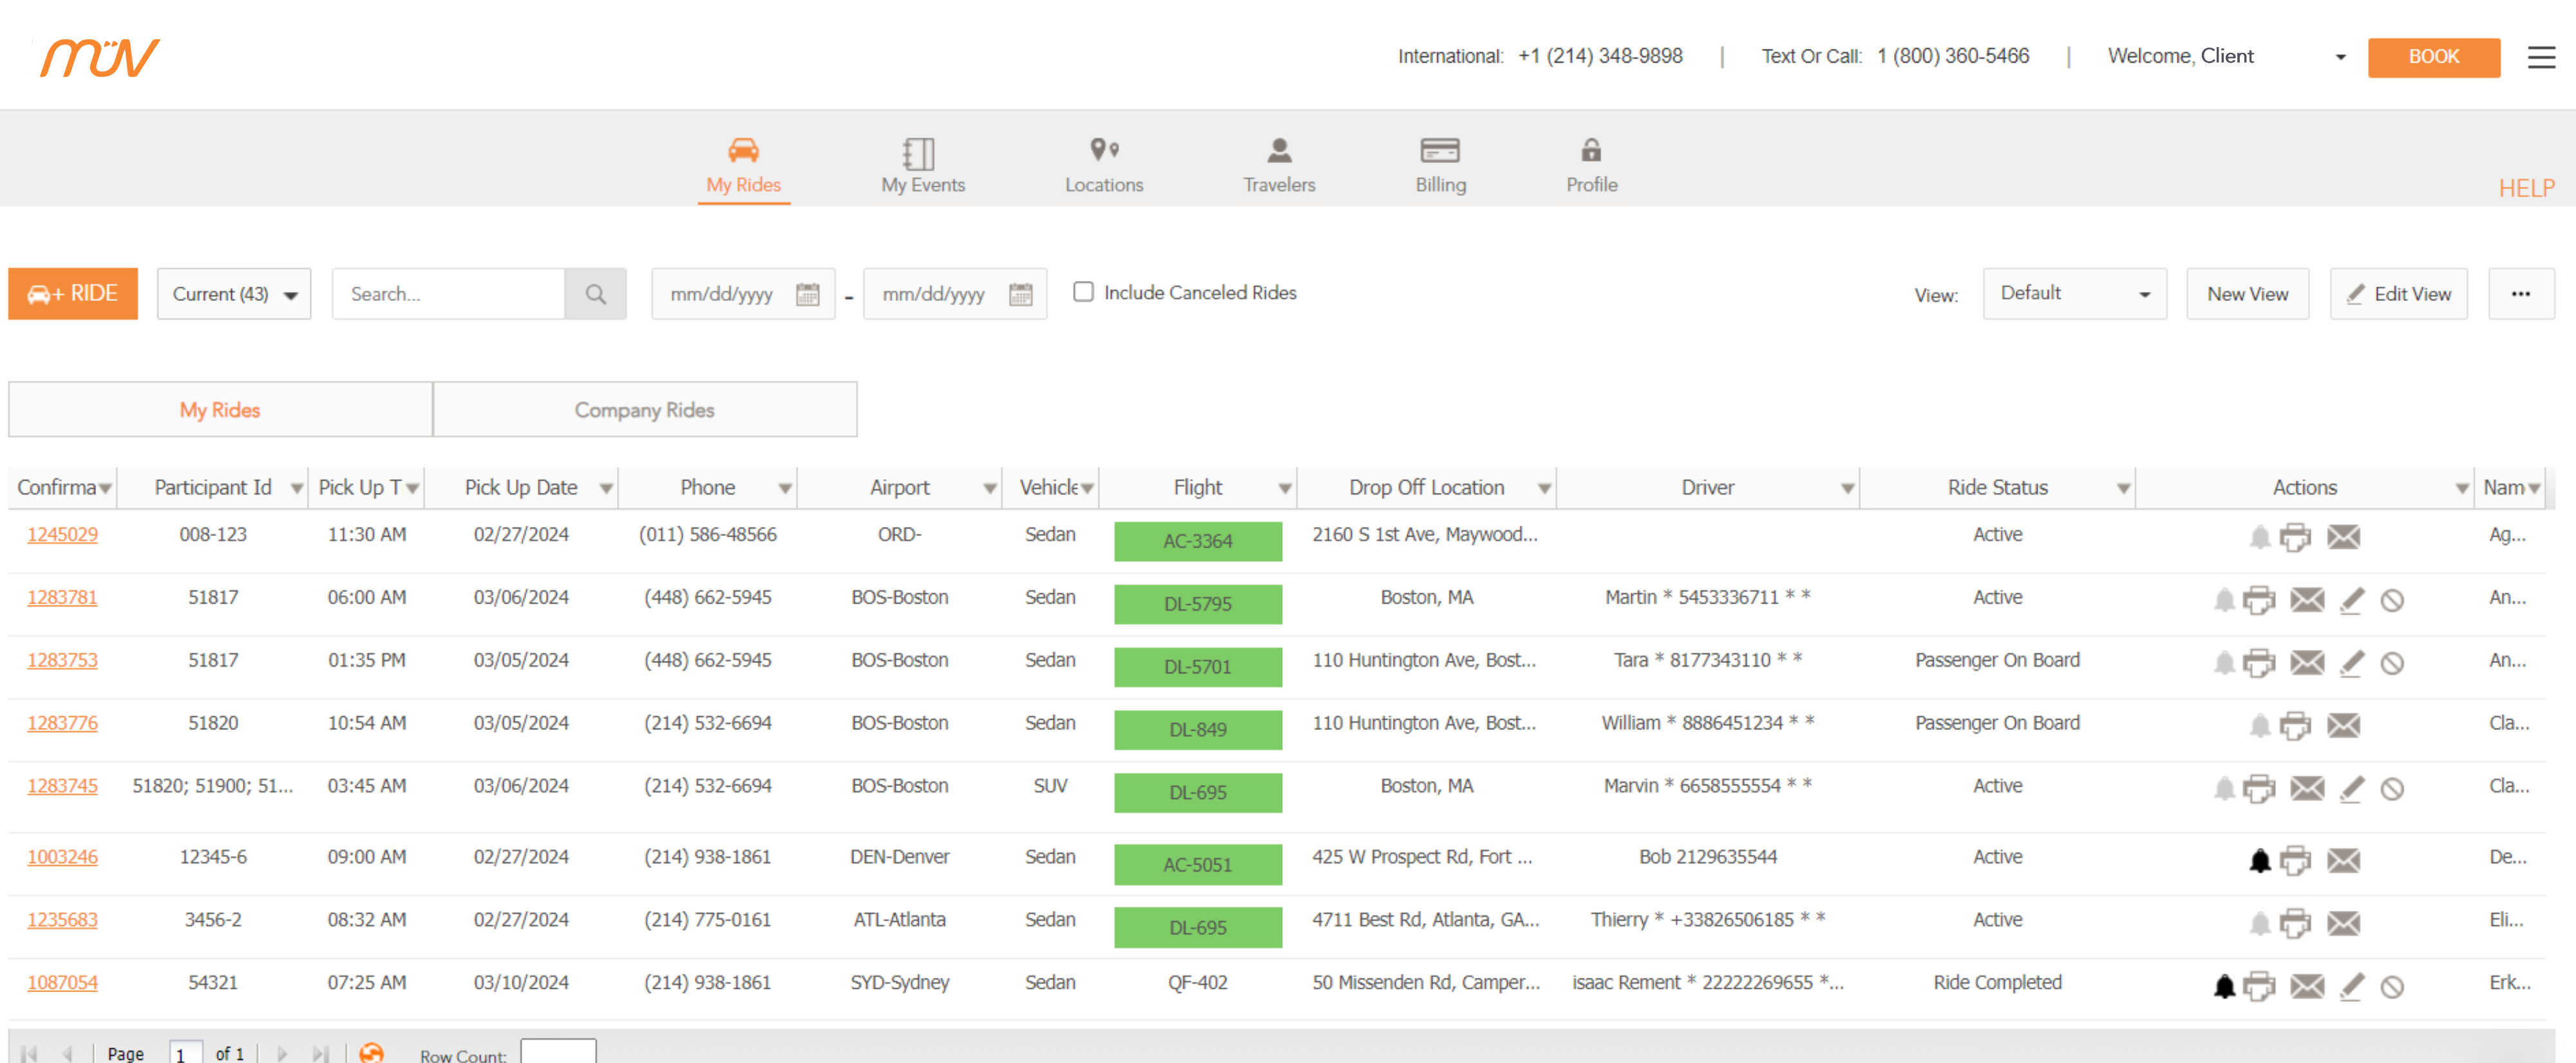Print ride 1283753 details
This screenshot has height=1063, width=2576.
[2259, 663]
